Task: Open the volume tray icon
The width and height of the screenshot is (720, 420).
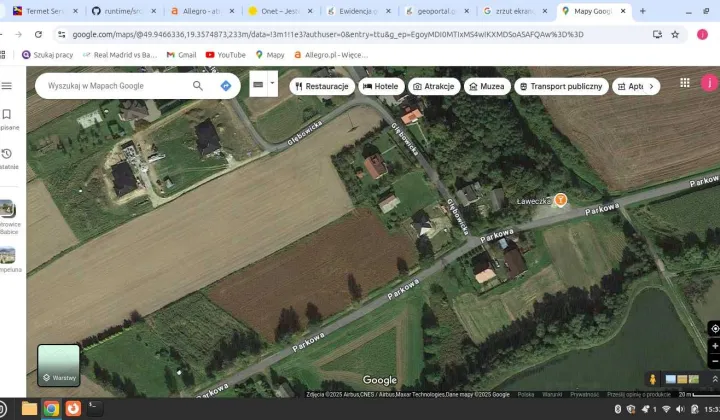Action: click(680, 409)
